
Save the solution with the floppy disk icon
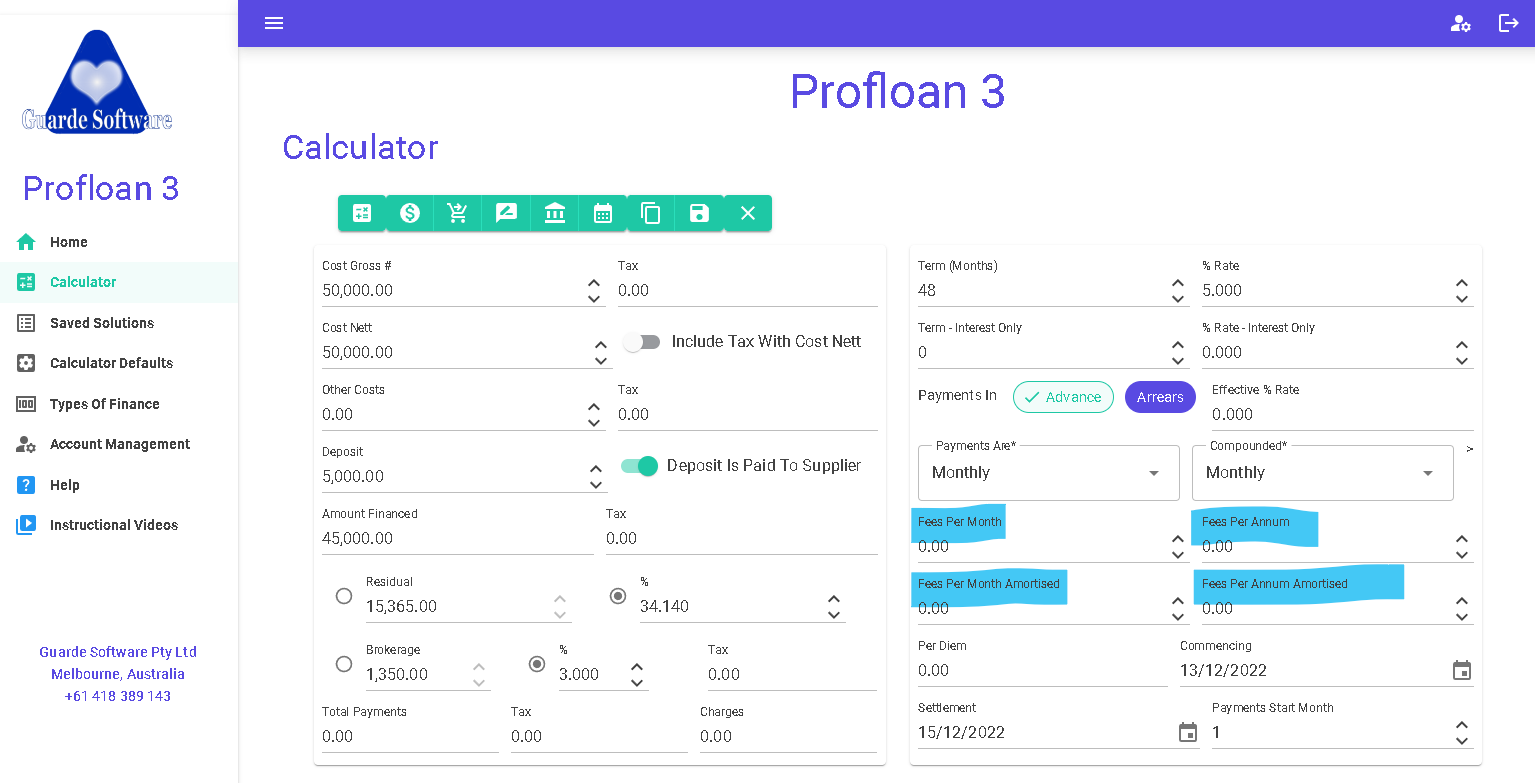point(699,213)
